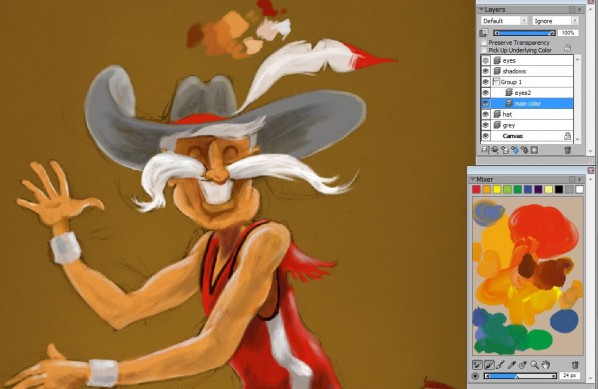Image resolution: width=598 pixels, height=389 pixels.
Task: Click the layer opacity percentage field
Action: coord(568,33)
